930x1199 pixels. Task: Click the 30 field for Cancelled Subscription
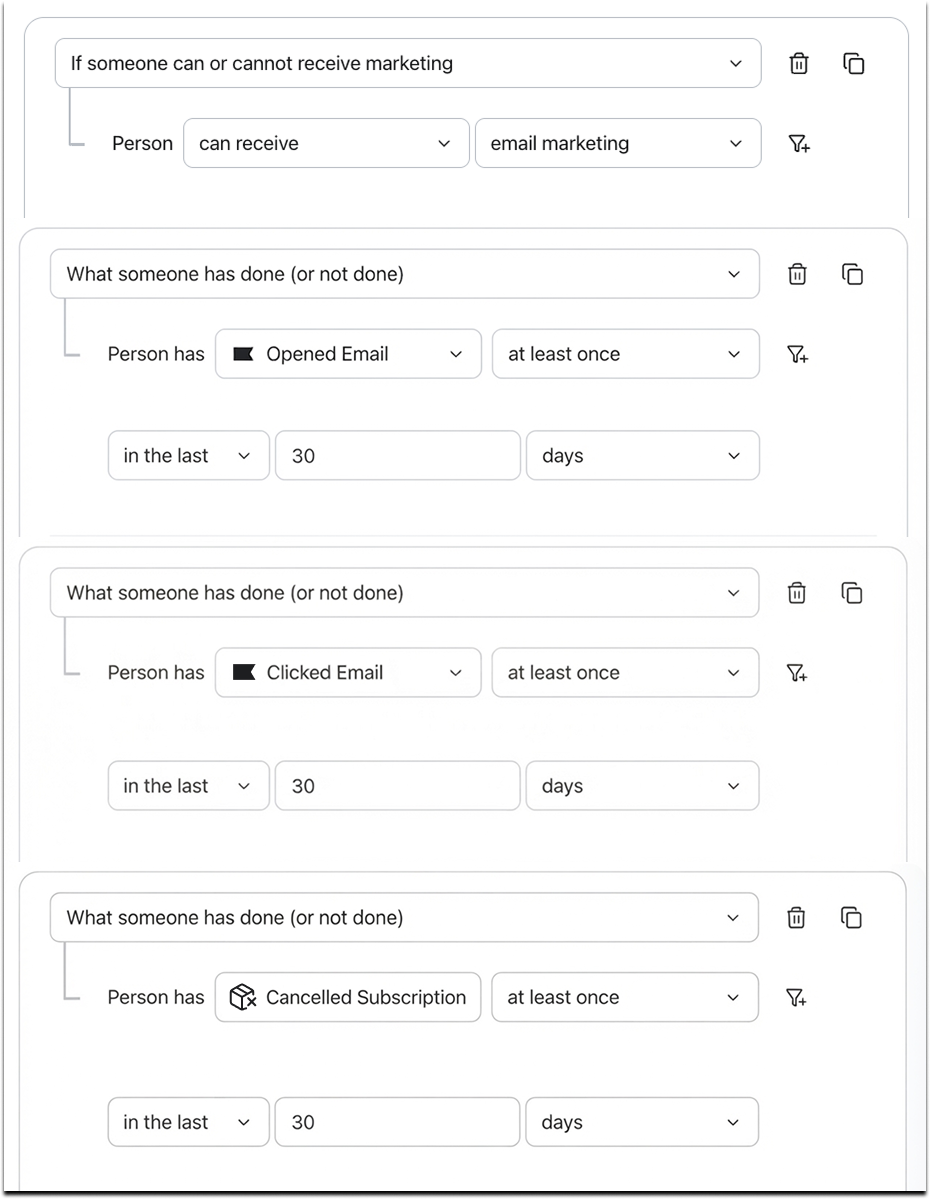tap(398, 1123)
